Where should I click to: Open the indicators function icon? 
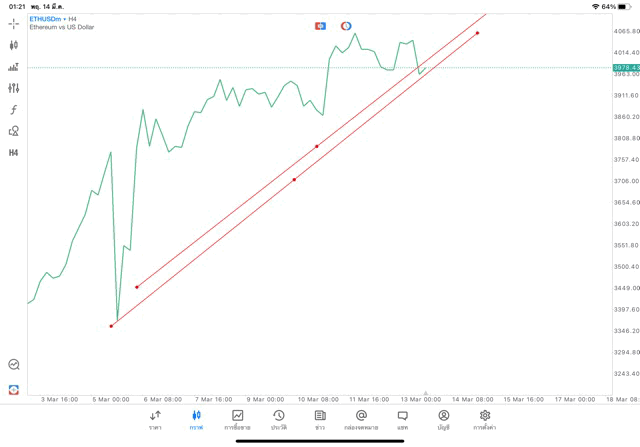(14, 110)
